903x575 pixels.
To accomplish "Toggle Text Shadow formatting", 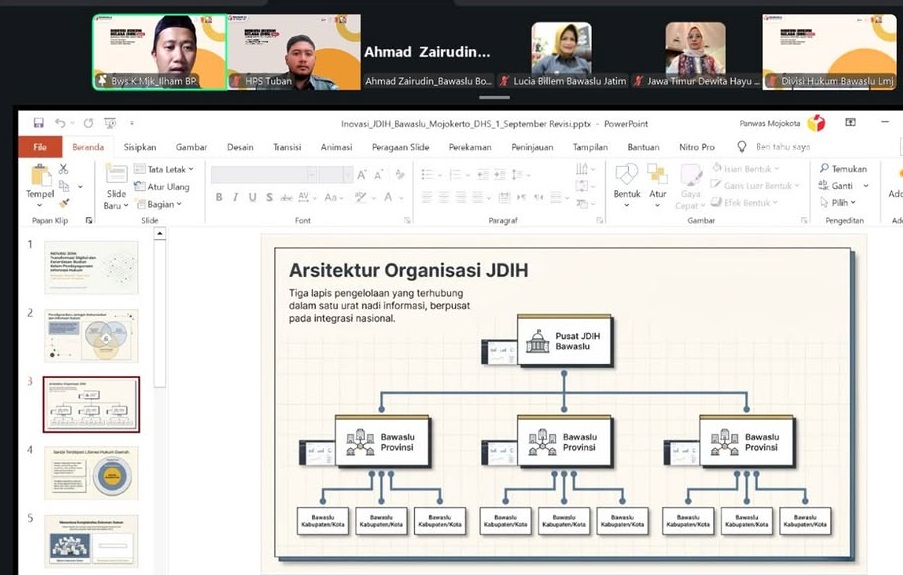I will (269, 198).
